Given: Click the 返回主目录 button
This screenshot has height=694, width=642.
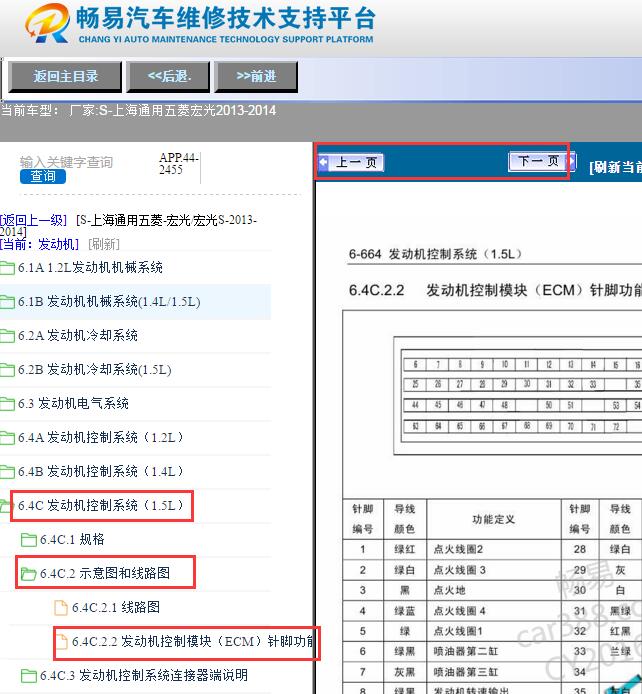Looking at the screenshot, I should (x=65, y=77).
